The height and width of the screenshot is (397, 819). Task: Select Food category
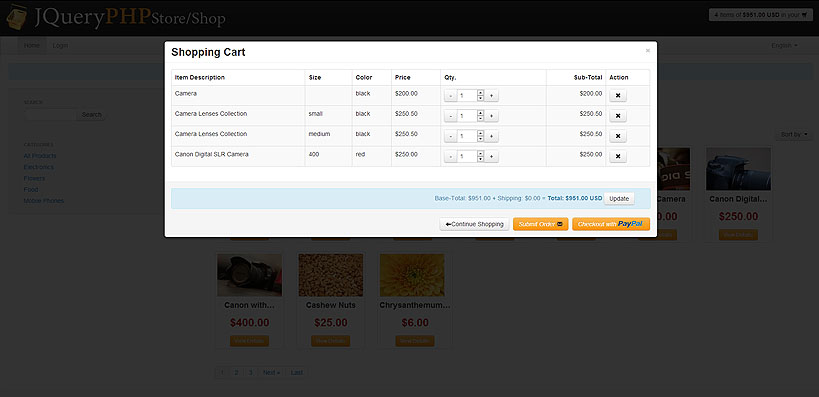coord(31,190)
